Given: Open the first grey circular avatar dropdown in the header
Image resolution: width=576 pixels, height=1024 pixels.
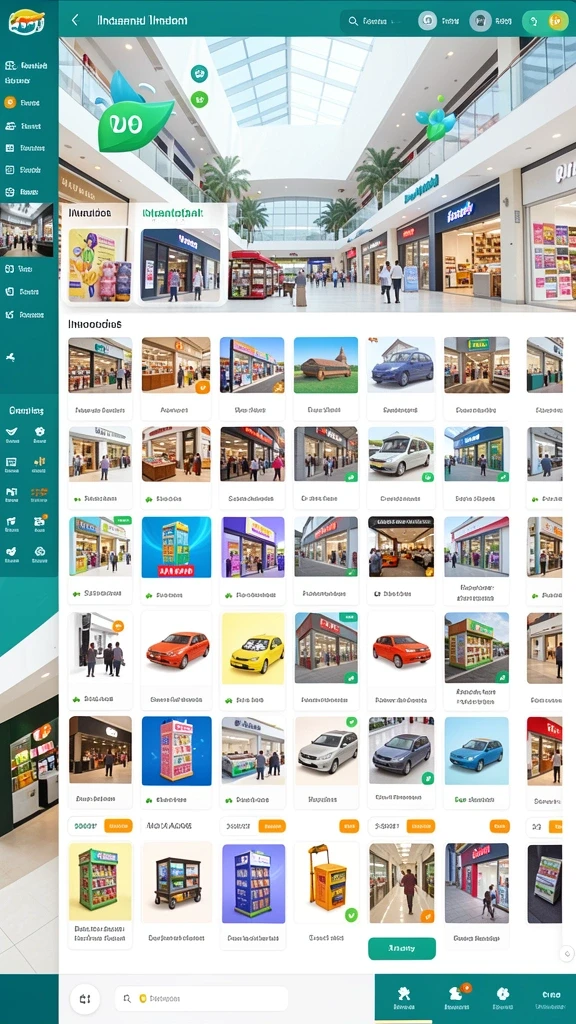Looking at the screenshot, I should pyautogui.click(x=427, y=21).
